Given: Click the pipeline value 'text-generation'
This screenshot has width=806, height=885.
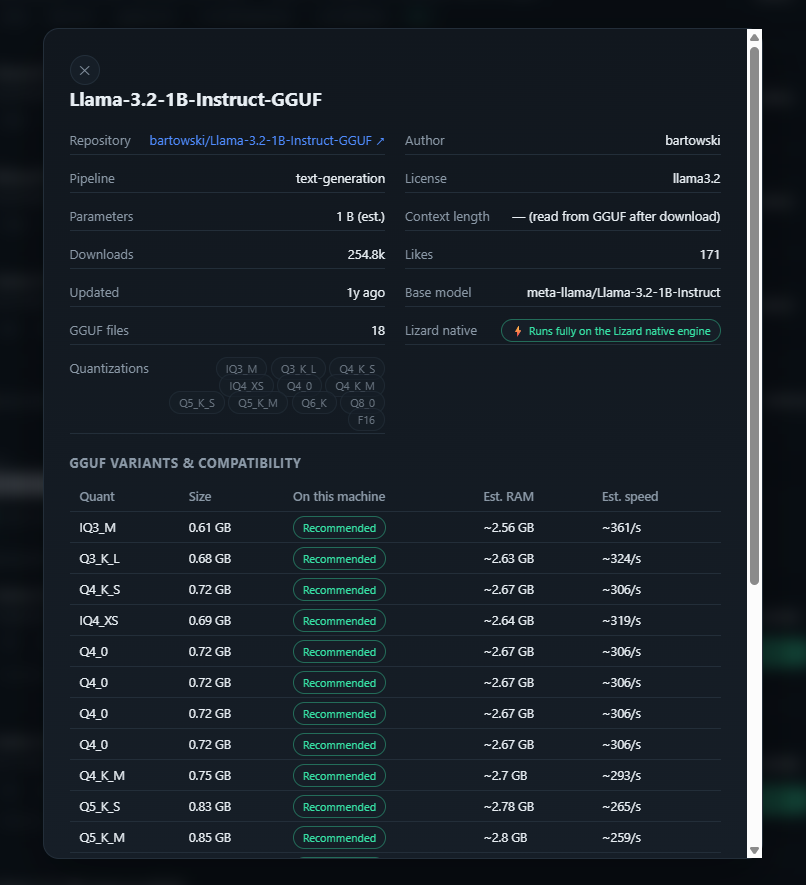Looking at the screenshot, I should pyautogui.click(x=340, y=178).
